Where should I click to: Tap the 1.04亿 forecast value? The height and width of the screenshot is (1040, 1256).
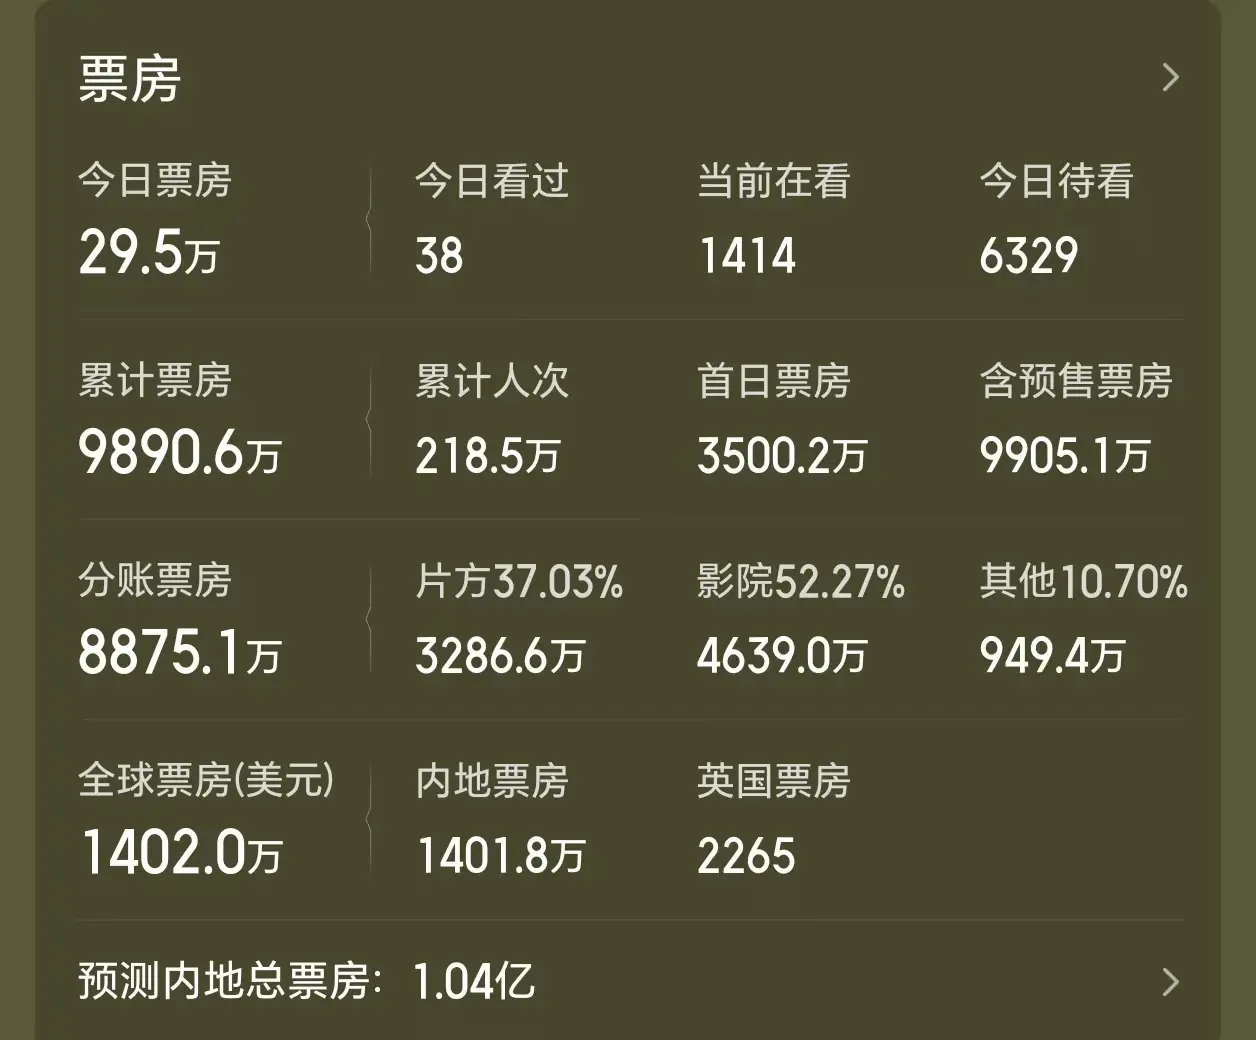pyautogui.click(x=474, y=982)
